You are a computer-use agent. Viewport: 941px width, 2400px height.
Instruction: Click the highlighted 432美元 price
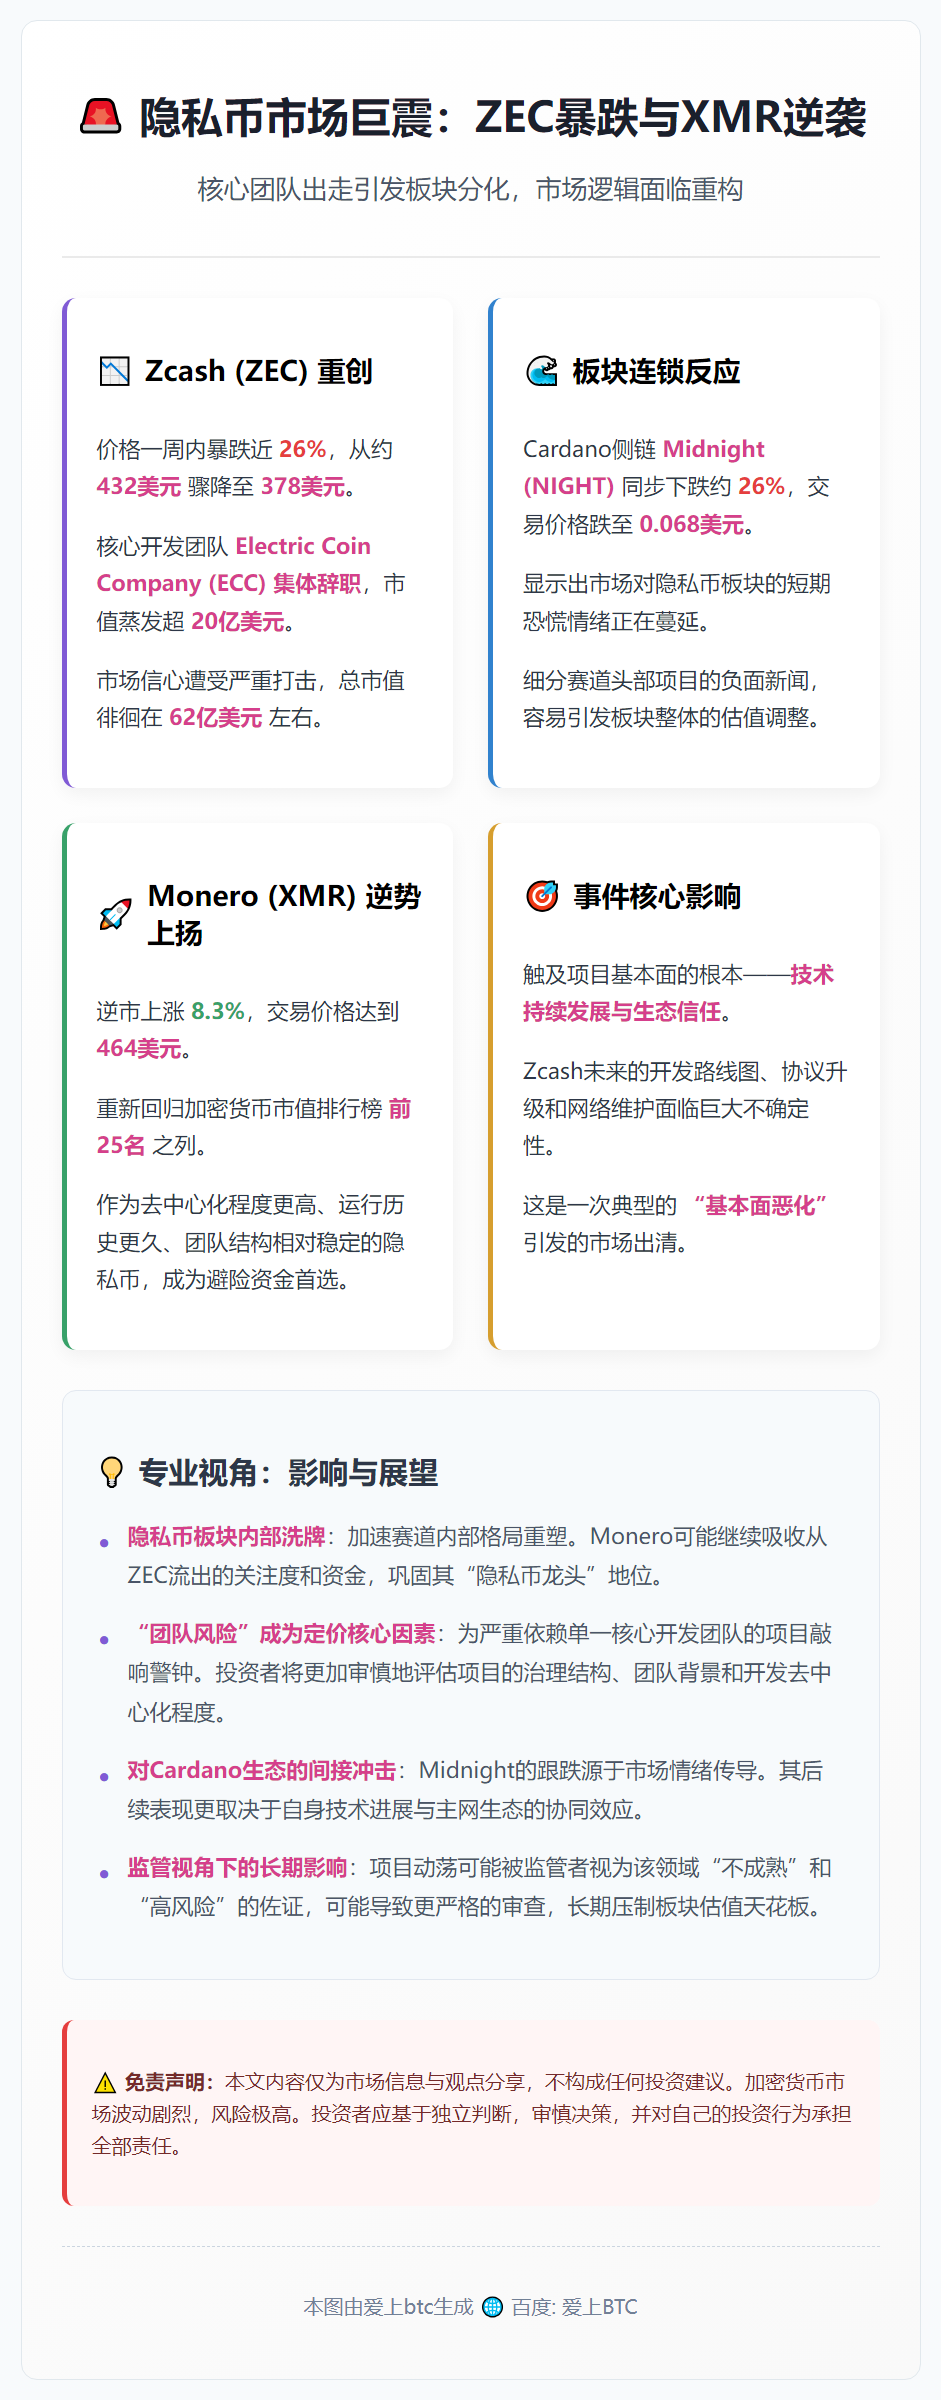(138, 487)
